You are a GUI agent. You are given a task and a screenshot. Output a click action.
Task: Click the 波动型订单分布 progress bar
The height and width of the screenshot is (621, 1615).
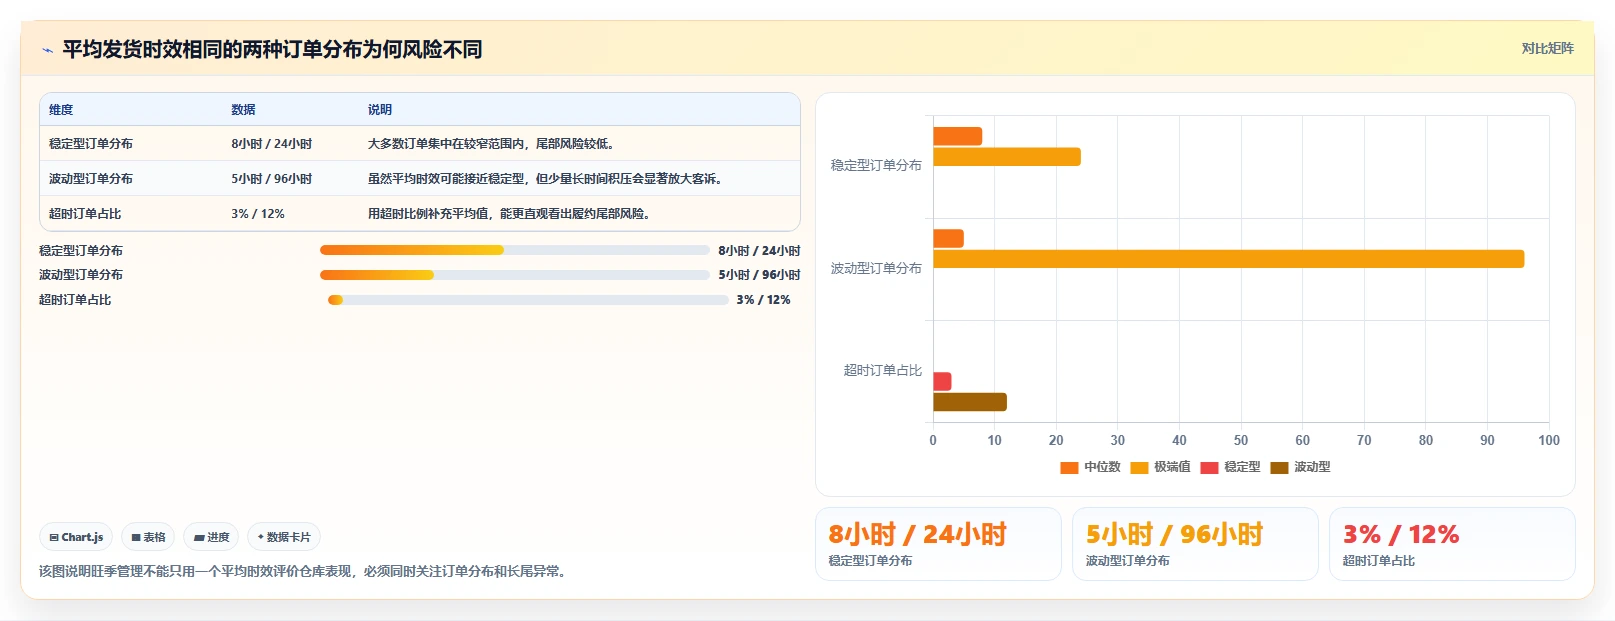pos(514,275)
